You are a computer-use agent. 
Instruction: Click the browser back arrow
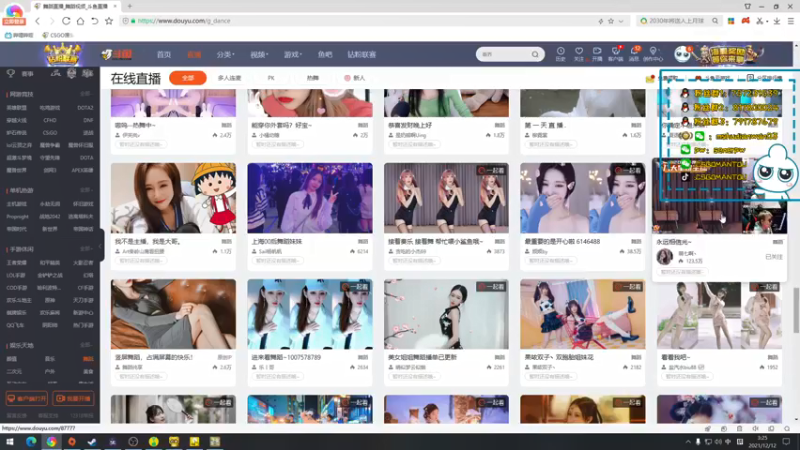click(37, 21)
